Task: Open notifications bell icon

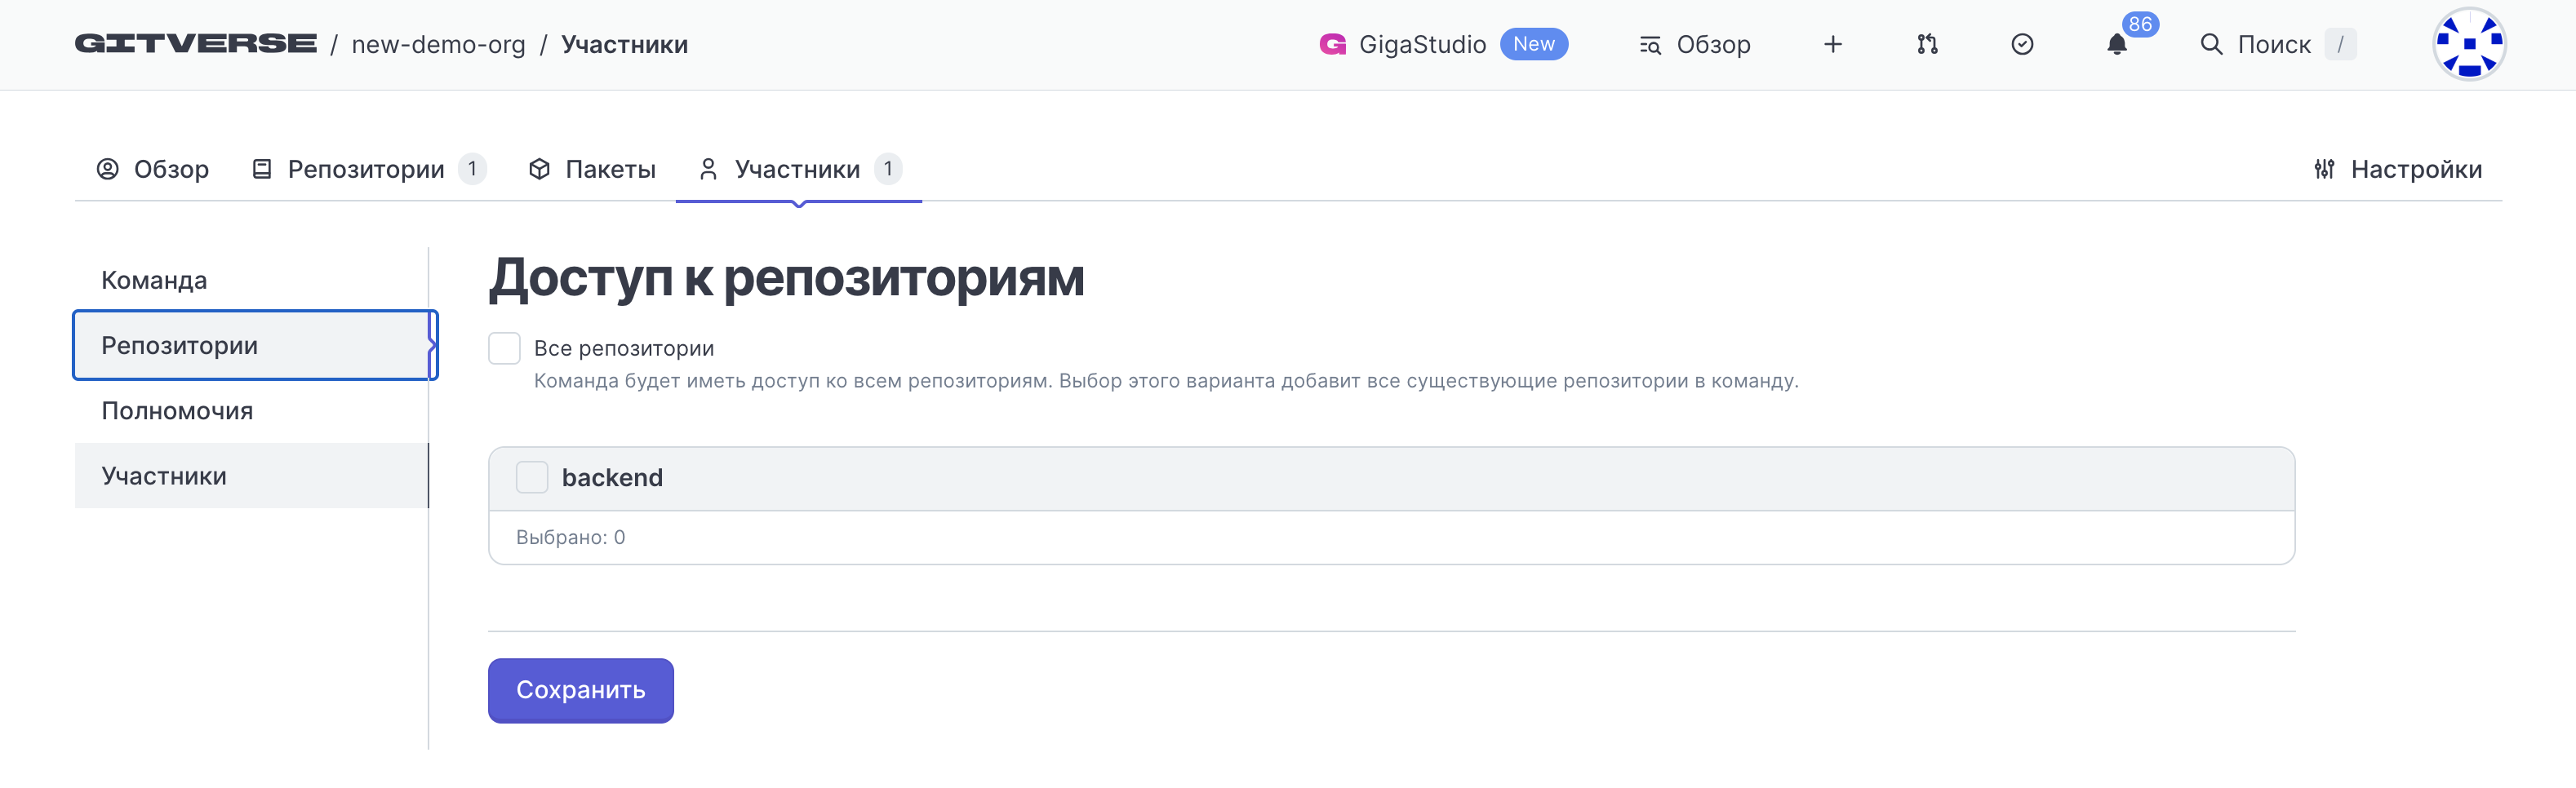Action: tap(2116, 45)
